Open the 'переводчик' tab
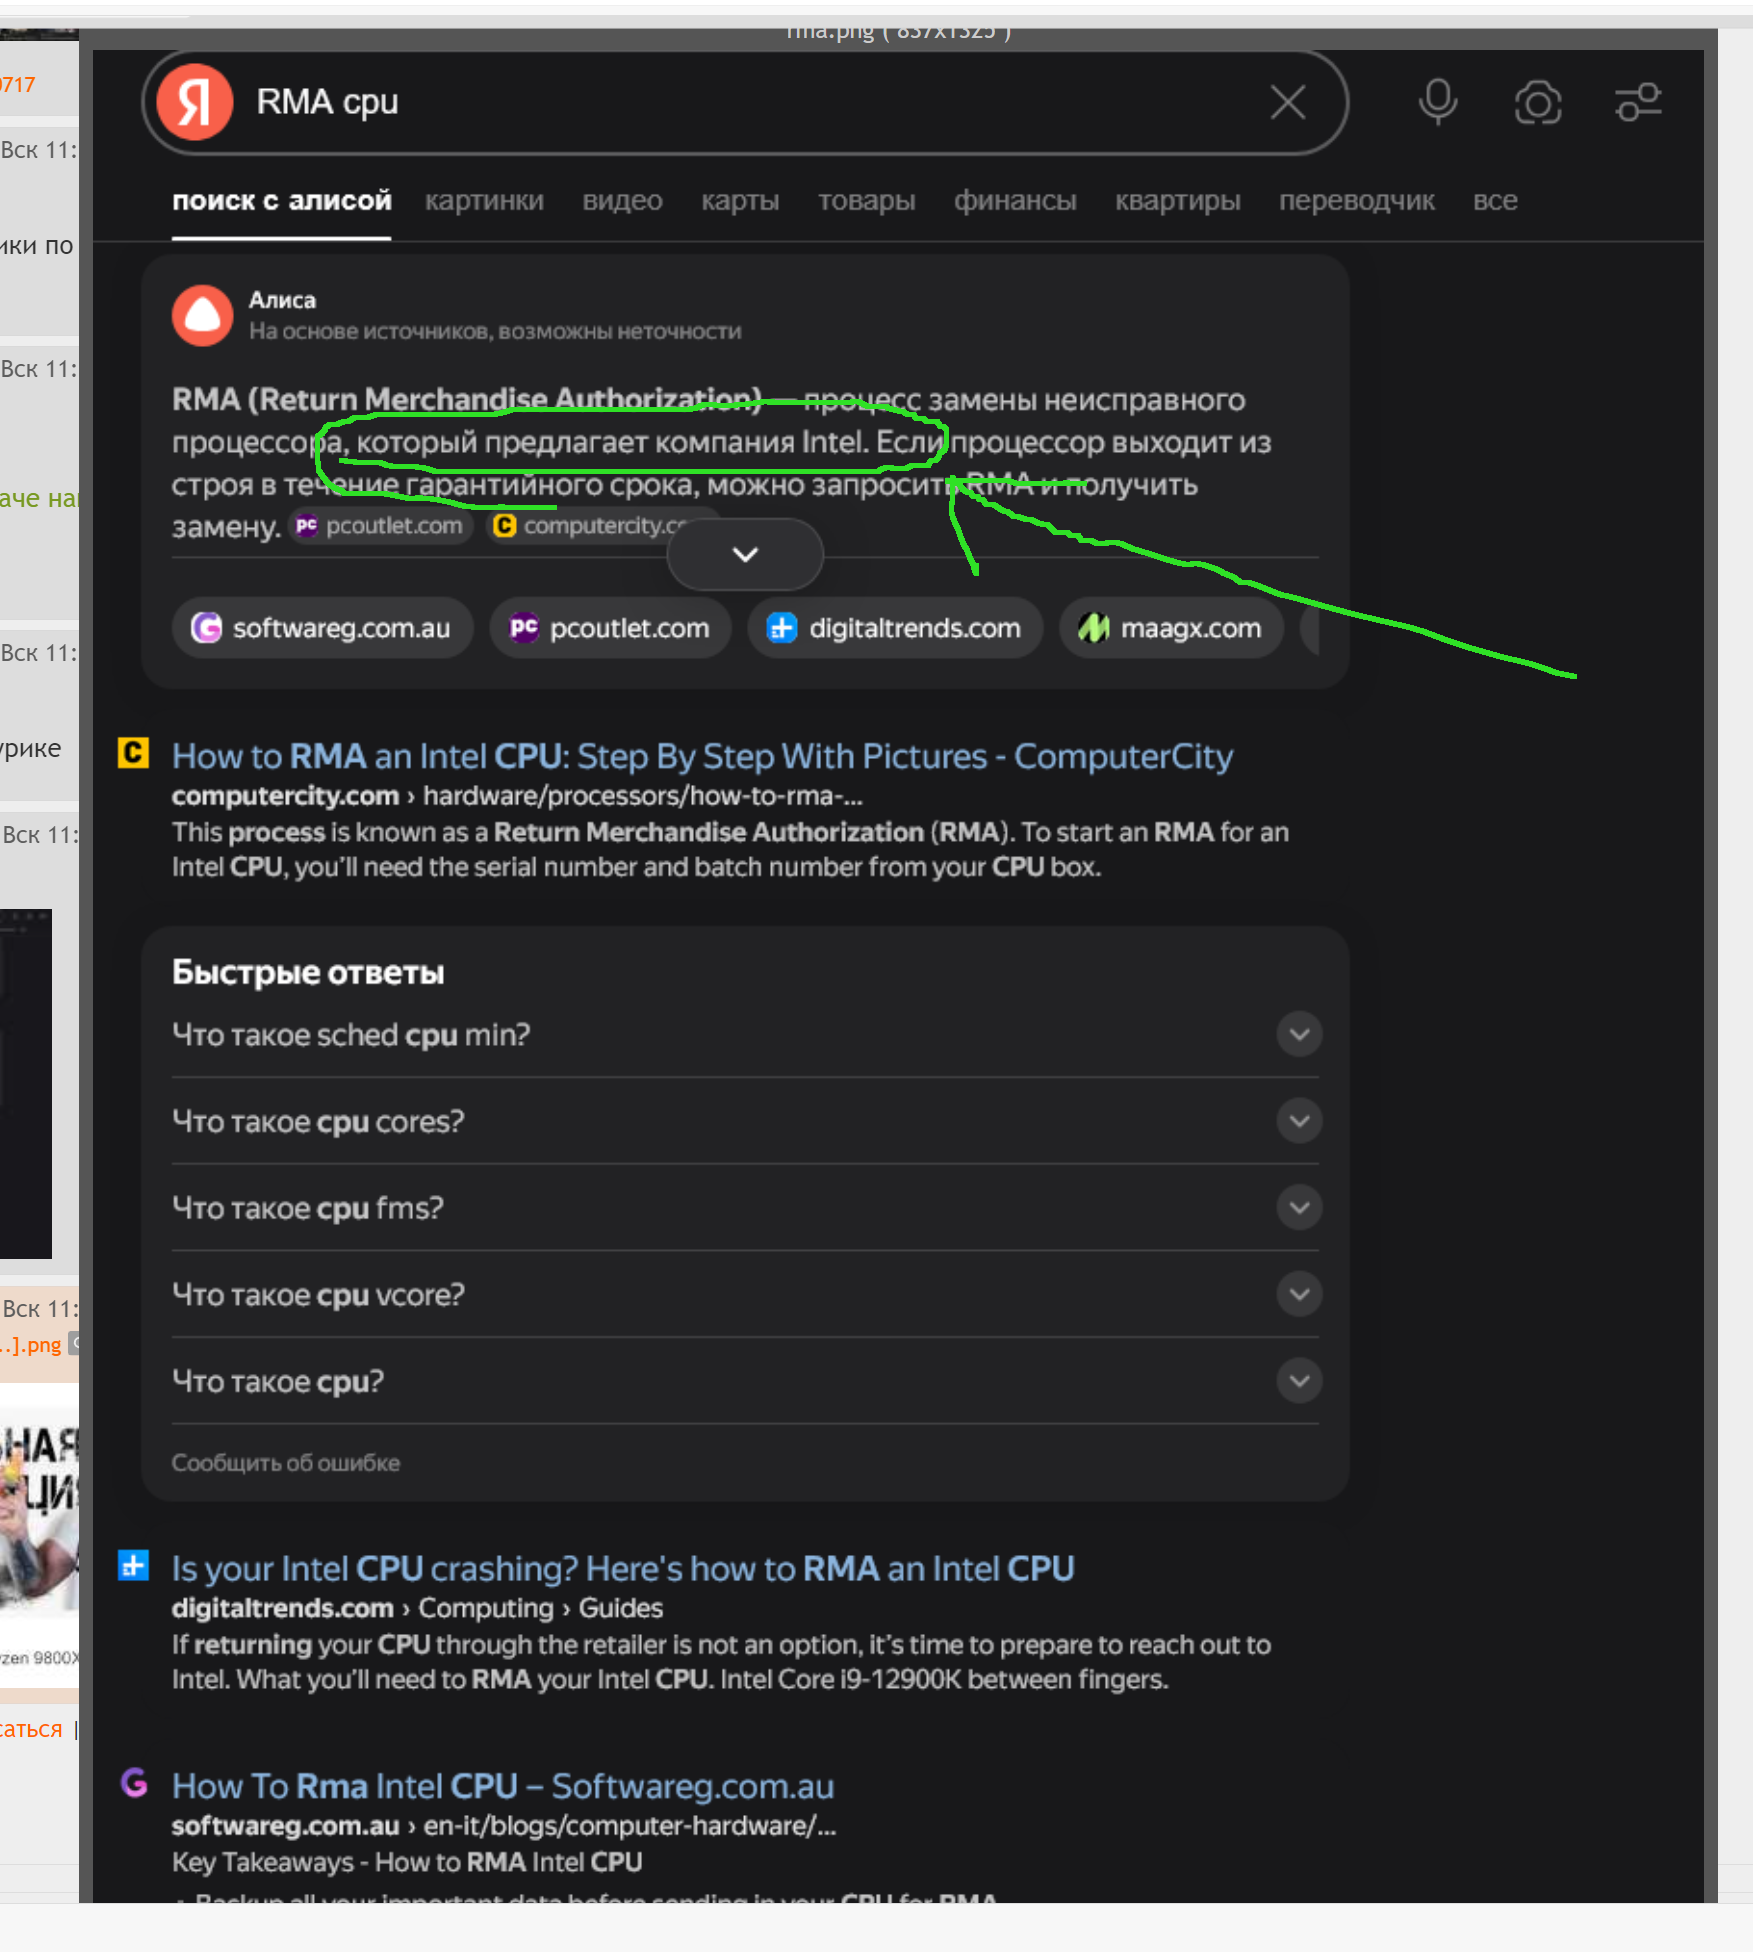This screenshot has height=1952, width=1753. [x=1356, y=201]
